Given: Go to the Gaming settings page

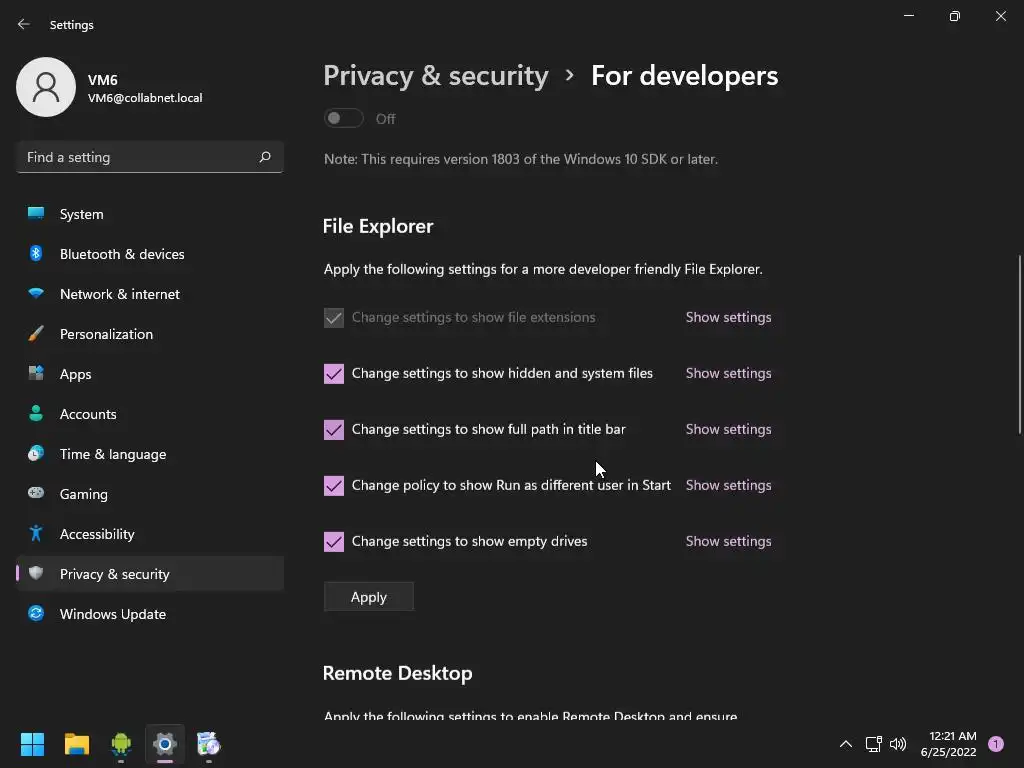Looking at the screenshot, I should (83, 494).
